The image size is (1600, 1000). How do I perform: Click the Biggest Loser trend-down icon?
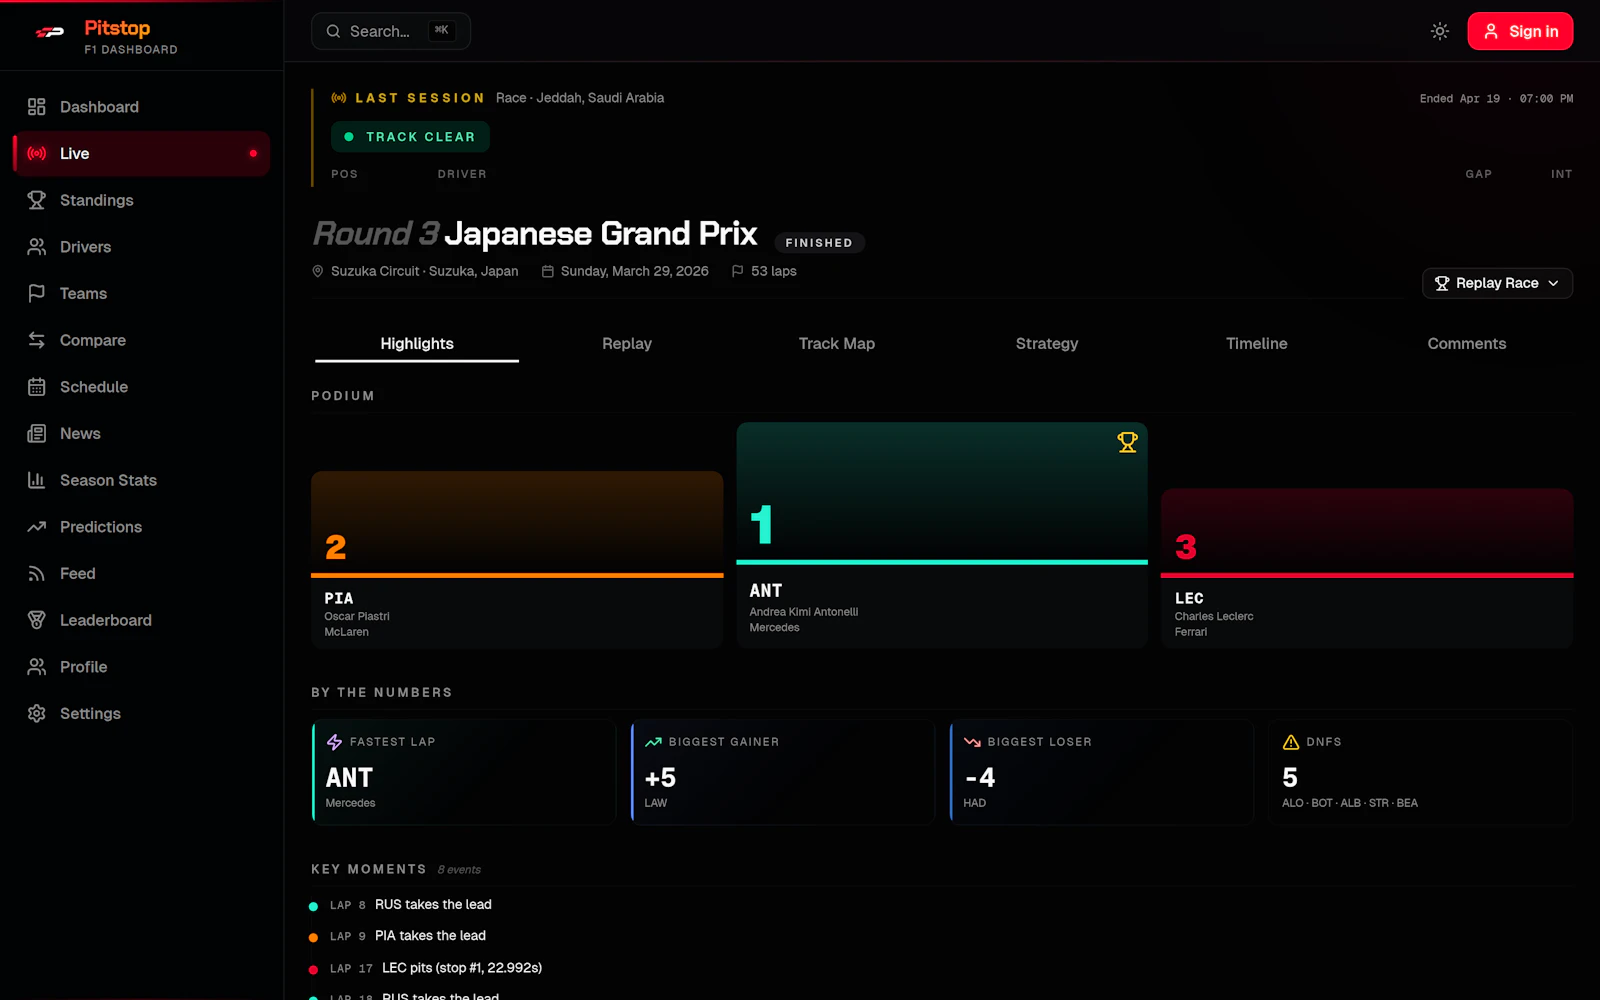(x=972, y=742)
